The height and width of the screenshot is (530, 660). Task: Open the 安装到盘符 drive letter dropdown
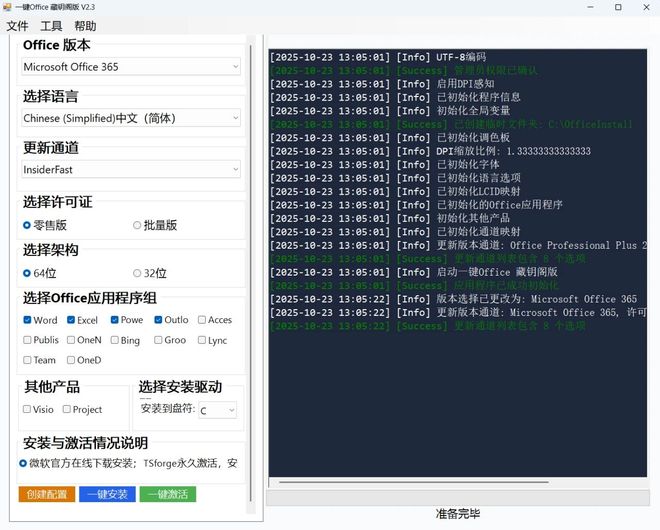(x=217, y=410)
